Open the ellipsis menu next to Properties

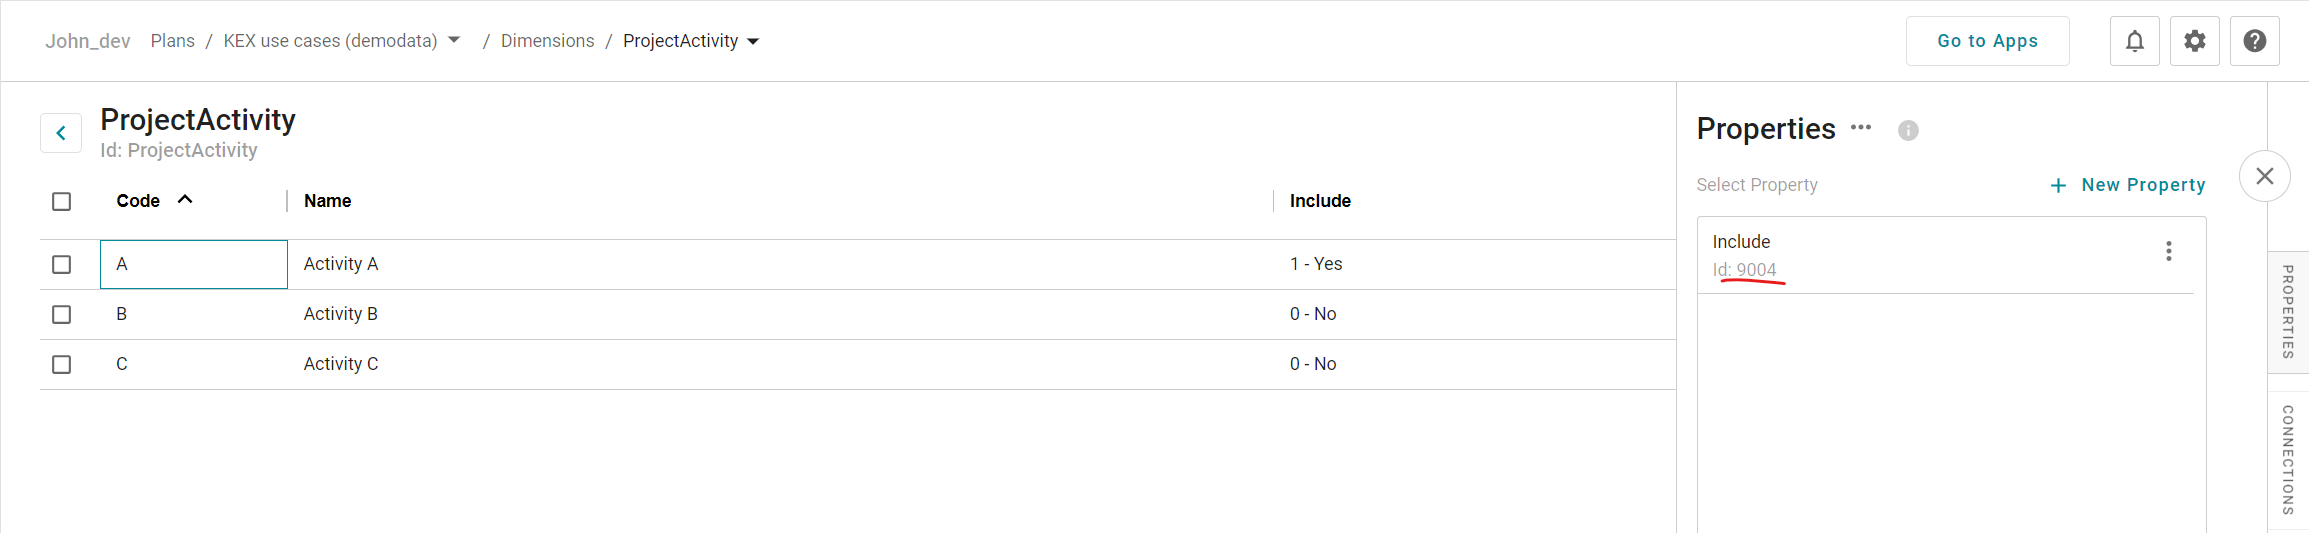click(1860, 128)
